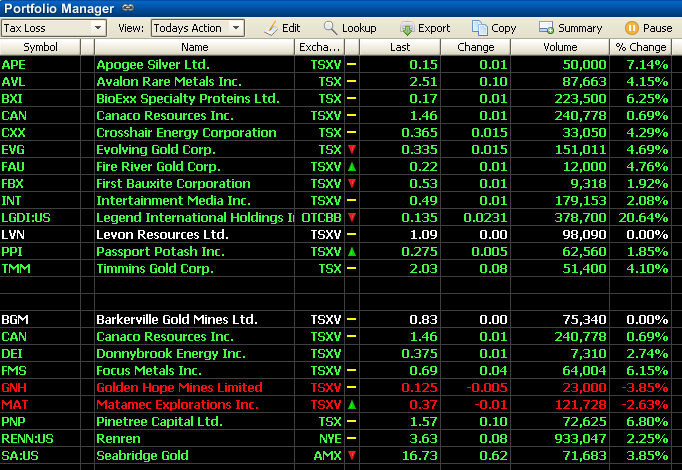This screenshot has height=470, width=682.
Task: Click the APE symbol cell
Action: tap(14, 64)
